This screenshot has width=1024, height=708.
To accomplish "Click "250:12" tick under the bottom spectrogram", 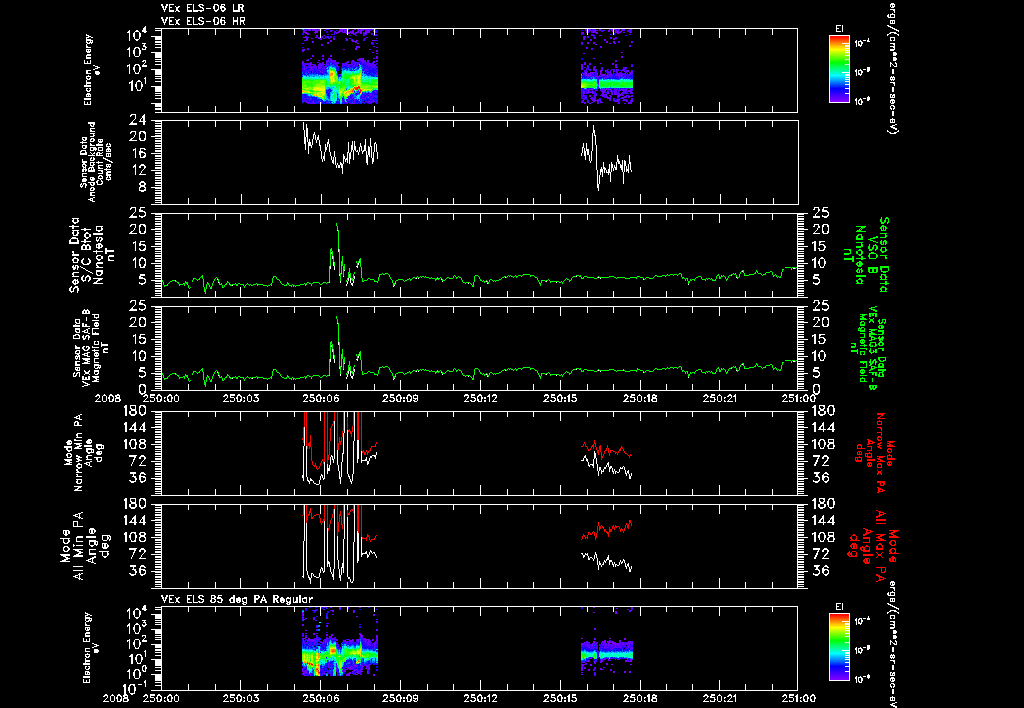I will point(480,698).
